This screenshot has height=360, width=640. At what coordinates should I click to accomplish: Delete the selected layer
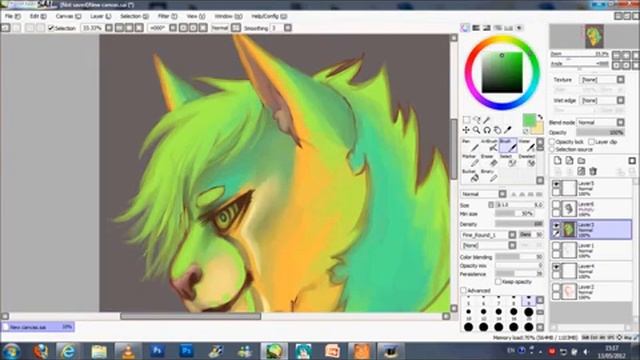coord(593,171)
